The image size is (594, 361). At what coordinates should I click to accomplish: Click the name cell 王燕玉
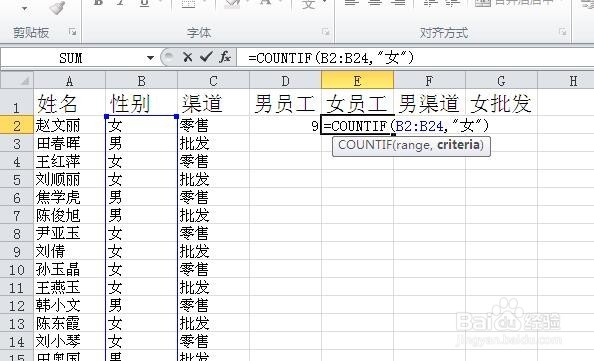69,288
